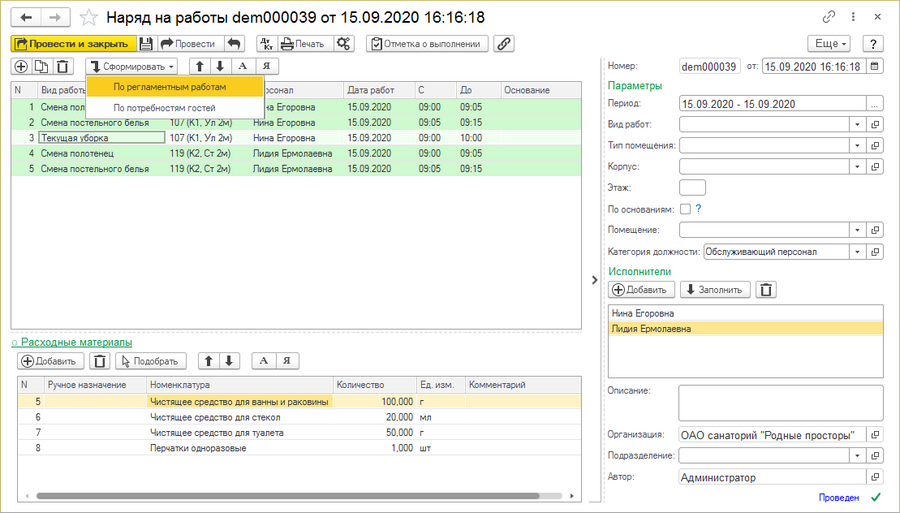
Task: Open the 'Категория должности' dropdown list
Action: click(x=857, y=252)
